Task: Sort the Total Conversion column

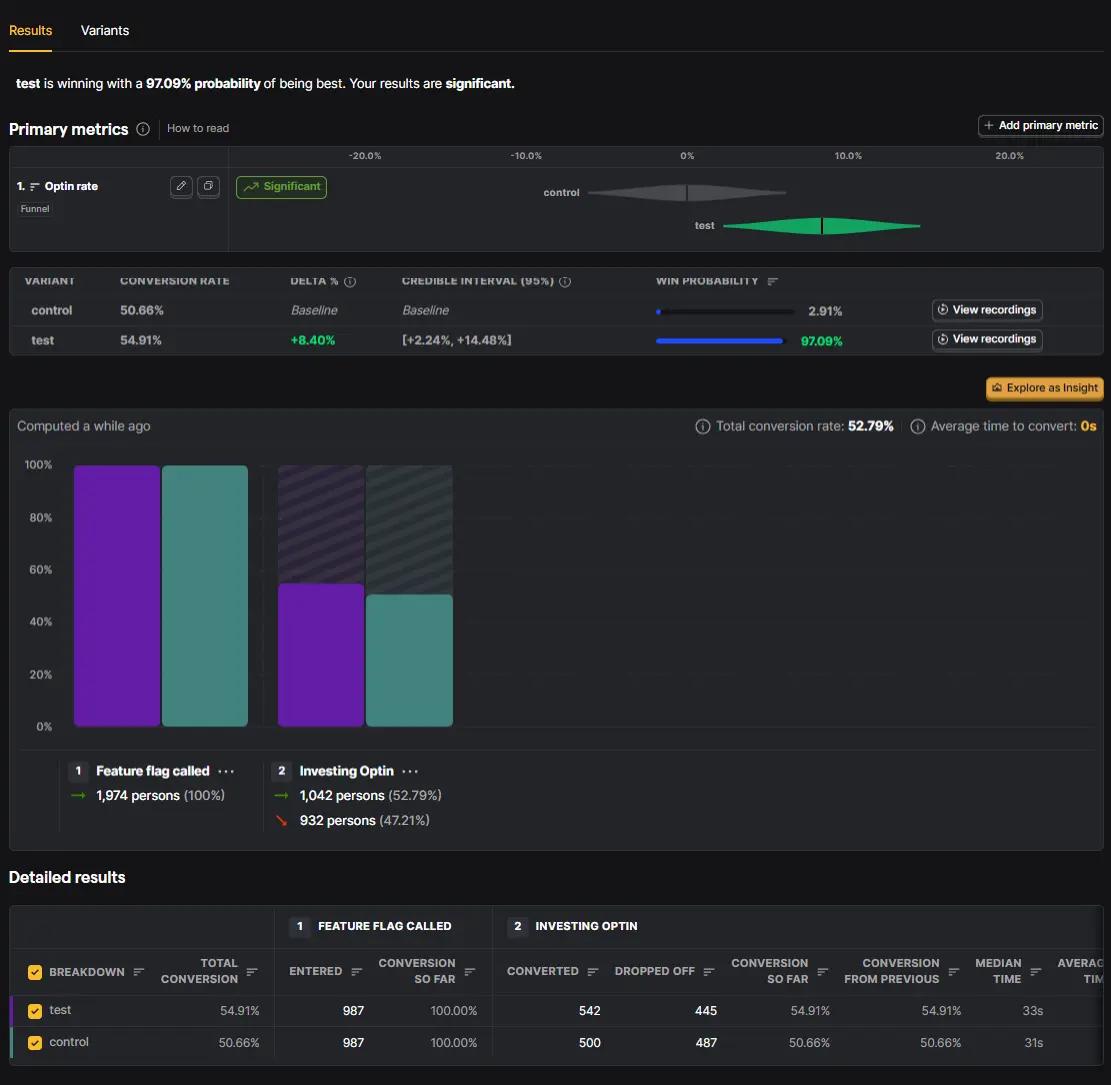Action: click(x=252, y=972)
